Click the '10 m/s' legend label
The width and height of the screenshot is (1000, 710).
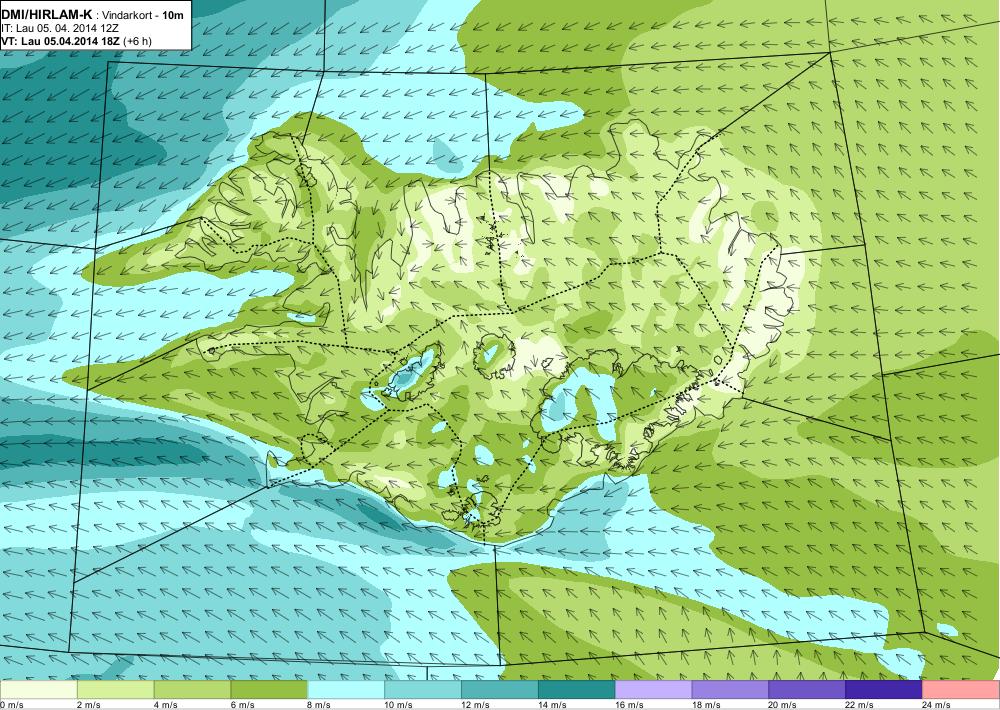[399, 705]
